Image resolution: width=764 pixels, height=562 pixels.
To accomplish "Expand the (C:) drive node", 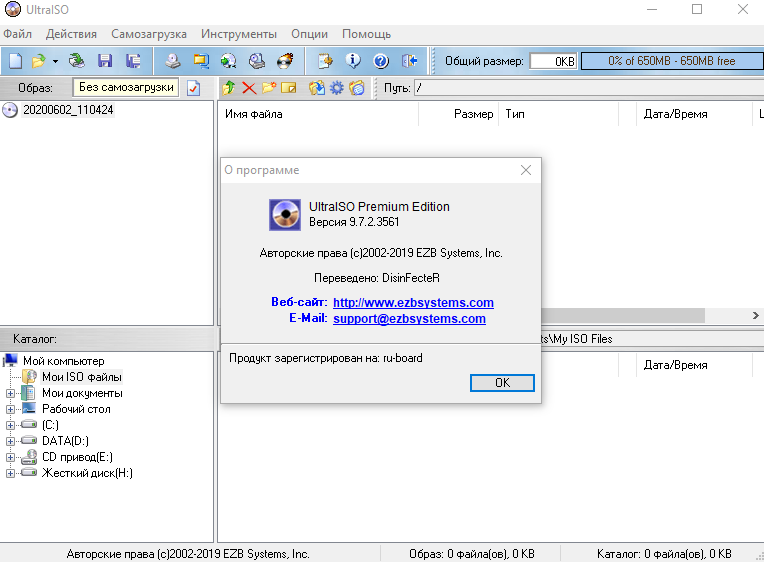I will coord(10,425).
